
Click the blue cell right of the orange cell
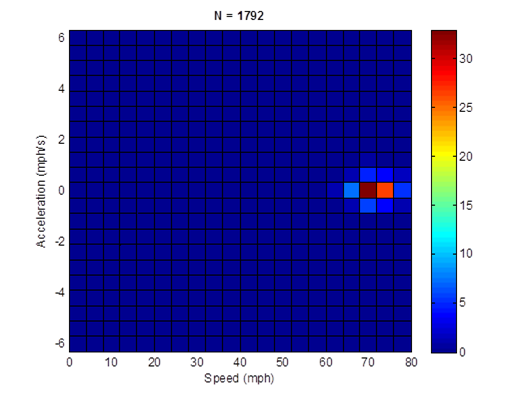pos(402,190)
